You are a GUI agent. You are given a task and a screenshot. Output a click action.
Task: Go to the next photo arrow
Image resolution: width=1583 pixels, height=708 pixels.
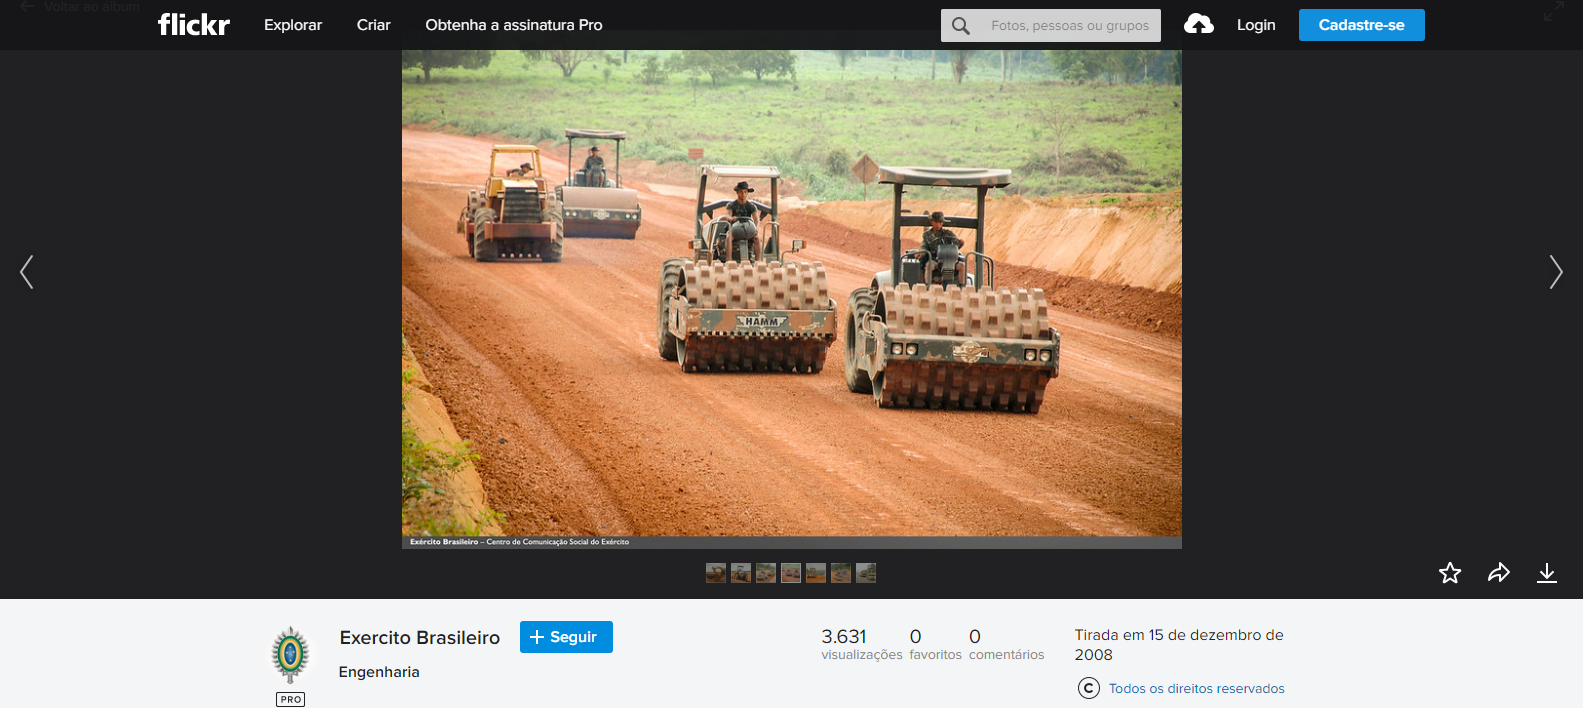pos(1555,272)
